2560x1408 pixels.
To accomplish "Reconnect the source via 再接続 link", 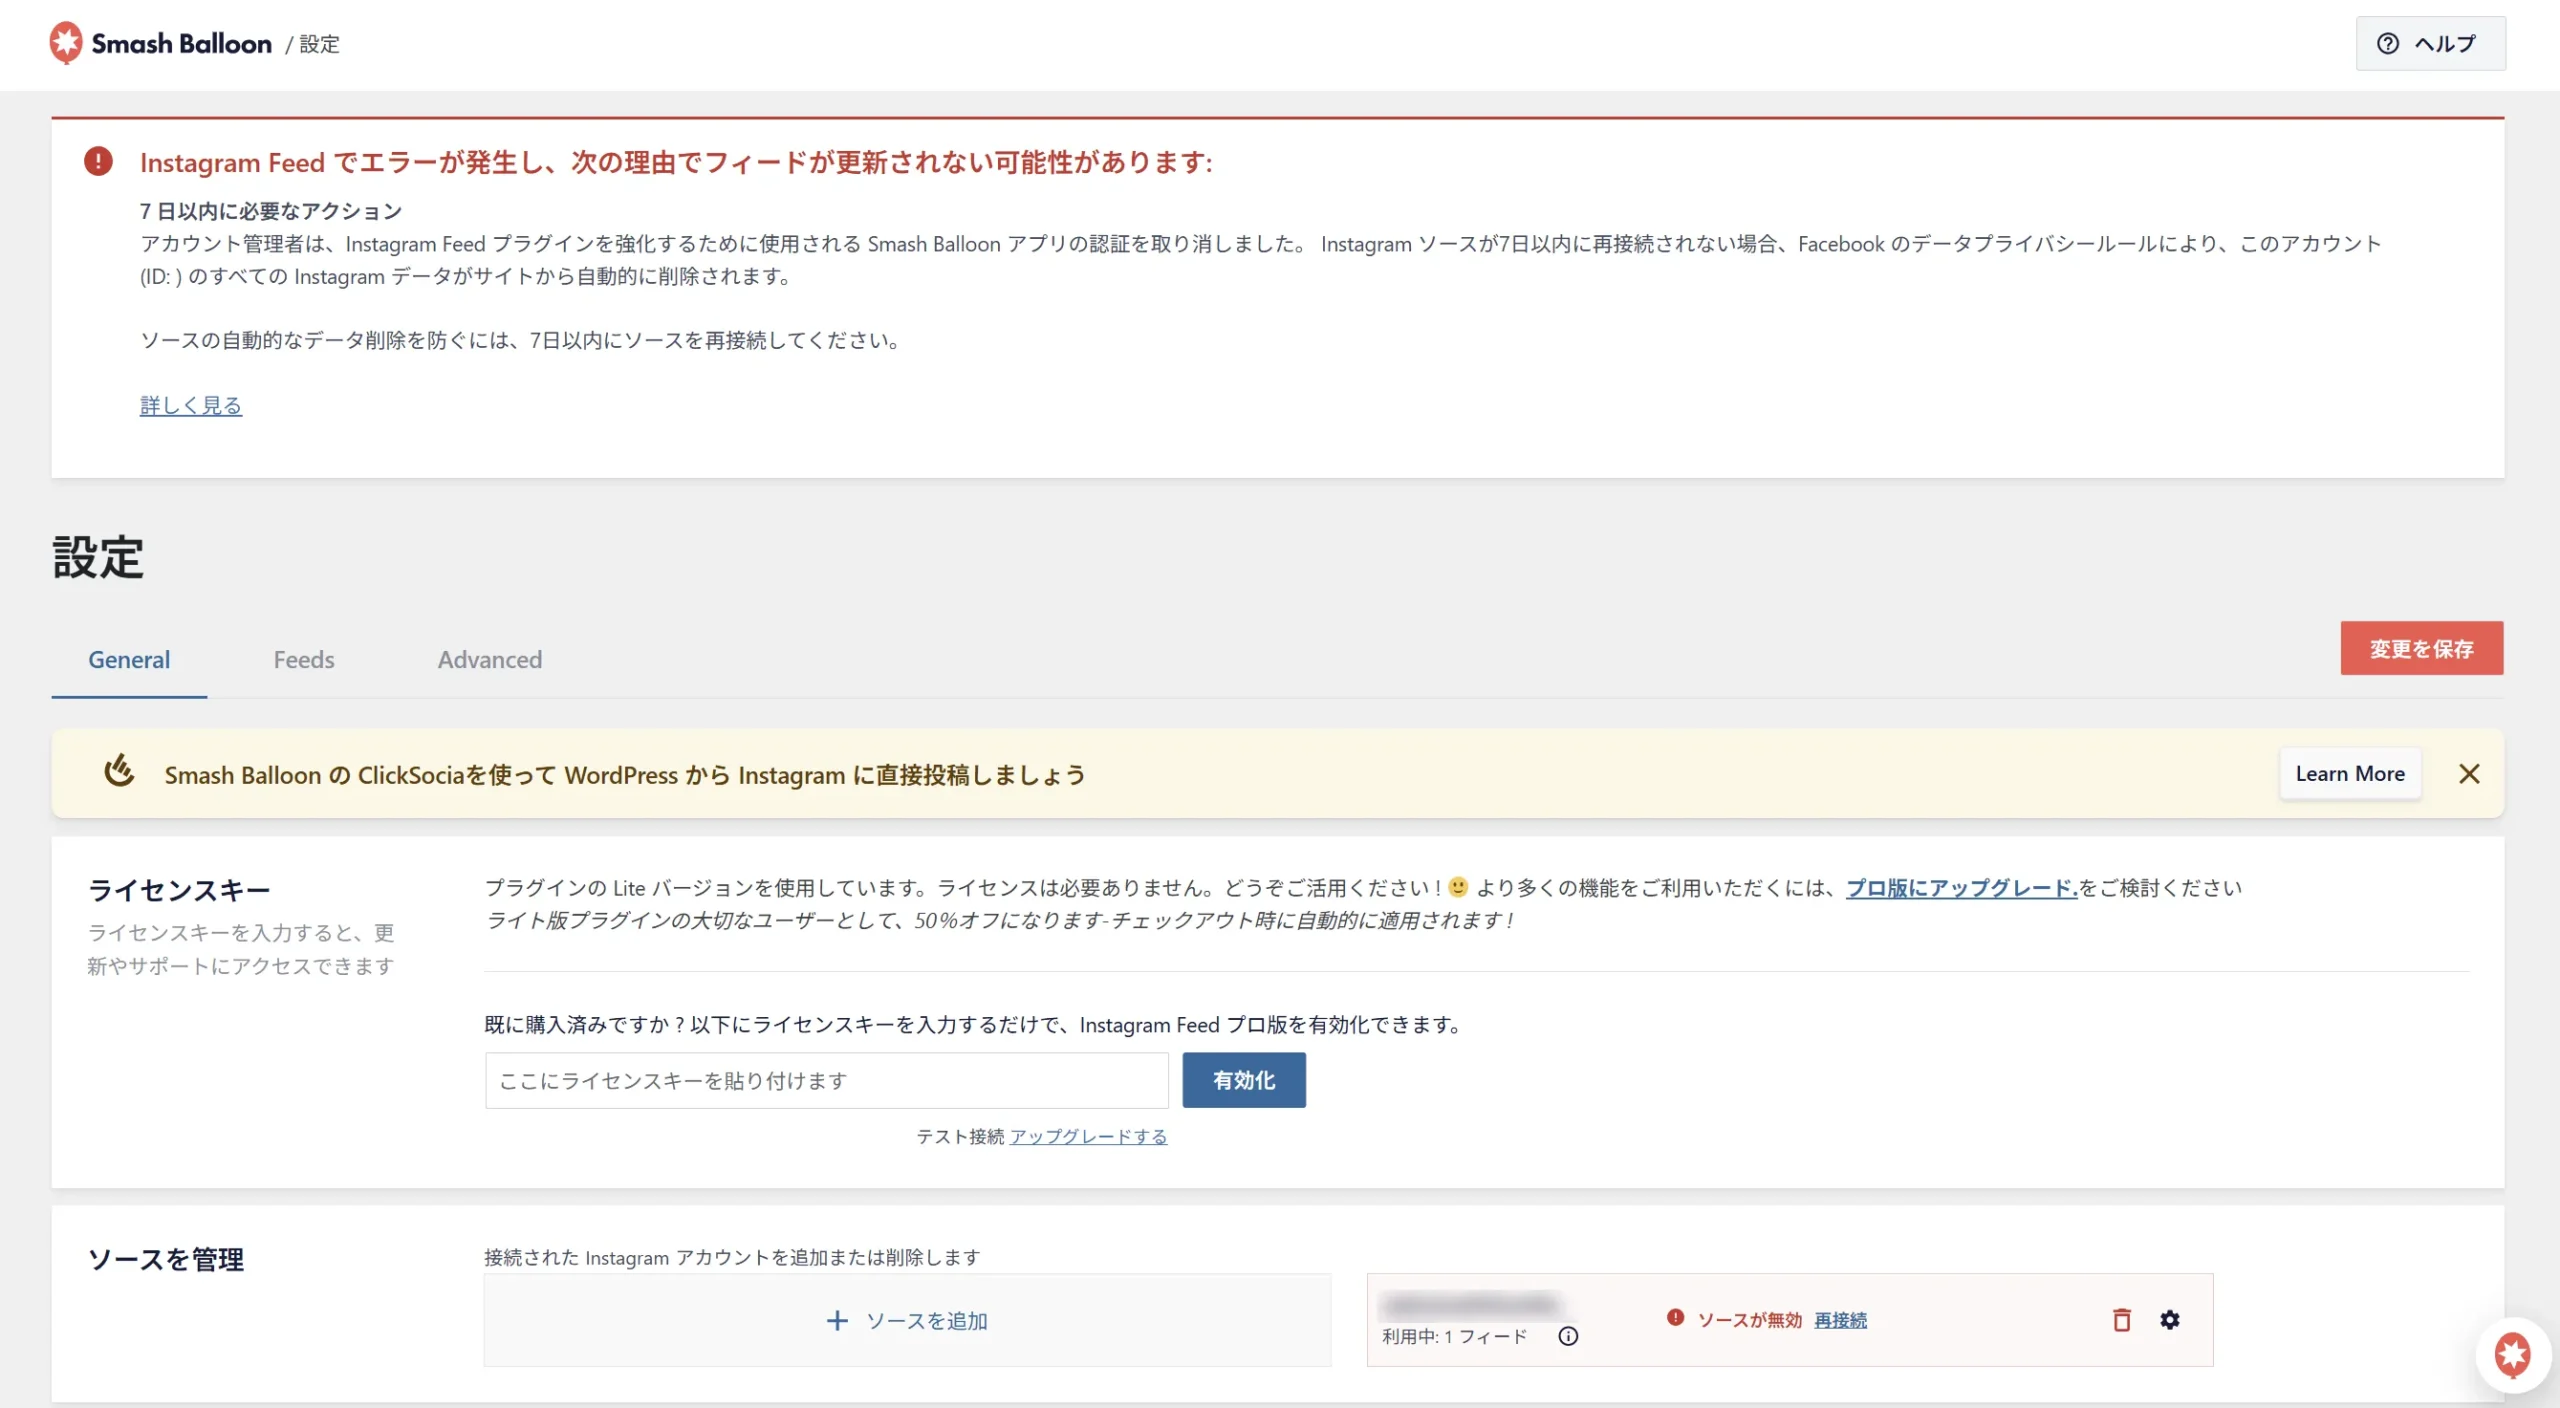I will tap(1840, 1320).
